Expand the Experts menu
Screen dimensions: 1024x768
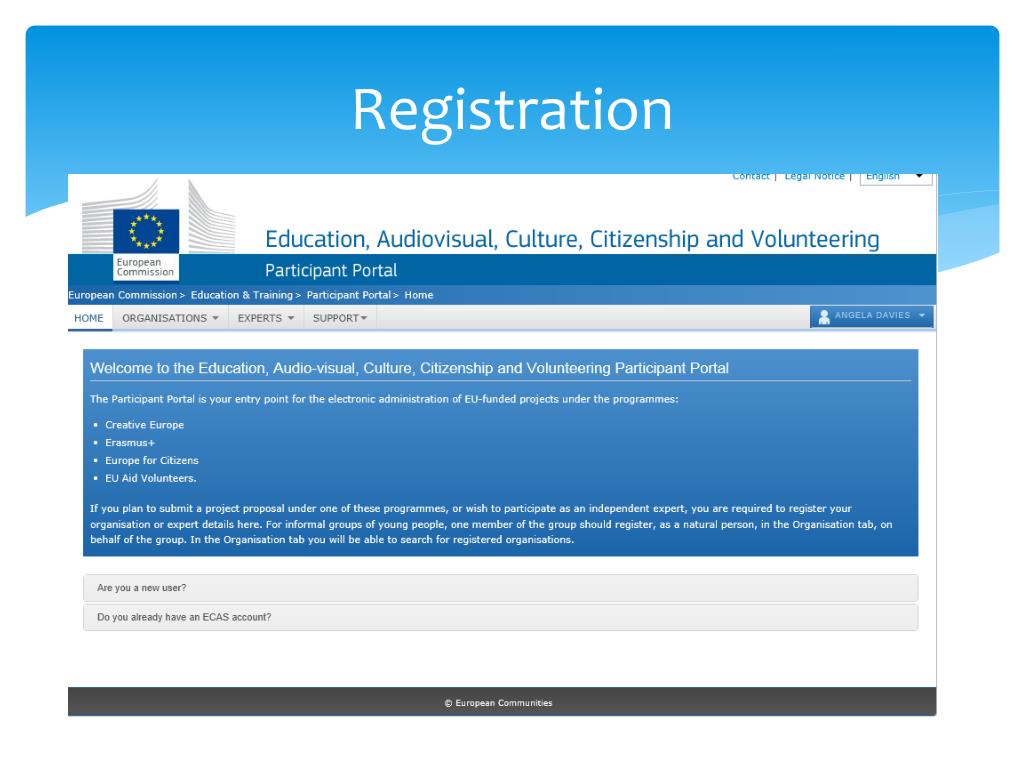(266, 318)
